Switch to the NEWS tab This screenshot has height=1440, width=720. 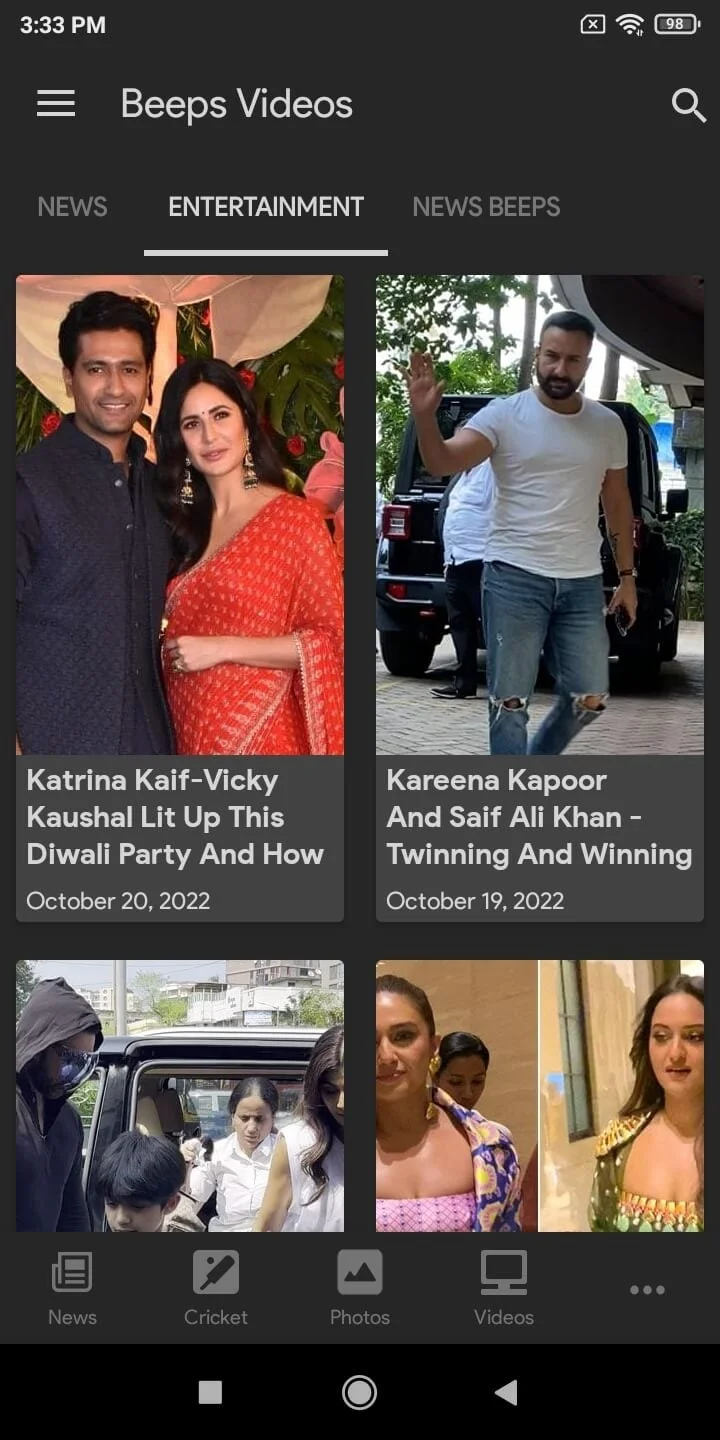[72, 207]
